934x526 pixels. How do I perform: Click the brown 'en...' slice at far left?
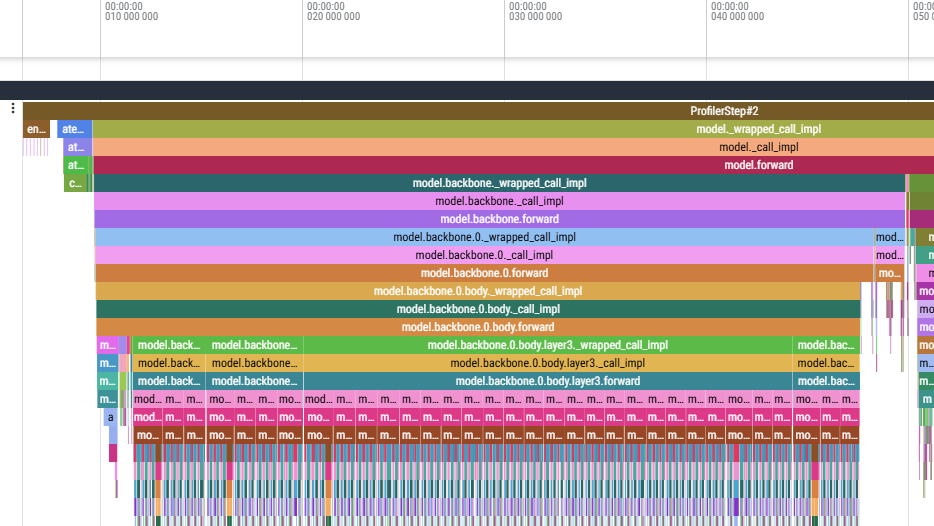[x=36, y=129]
